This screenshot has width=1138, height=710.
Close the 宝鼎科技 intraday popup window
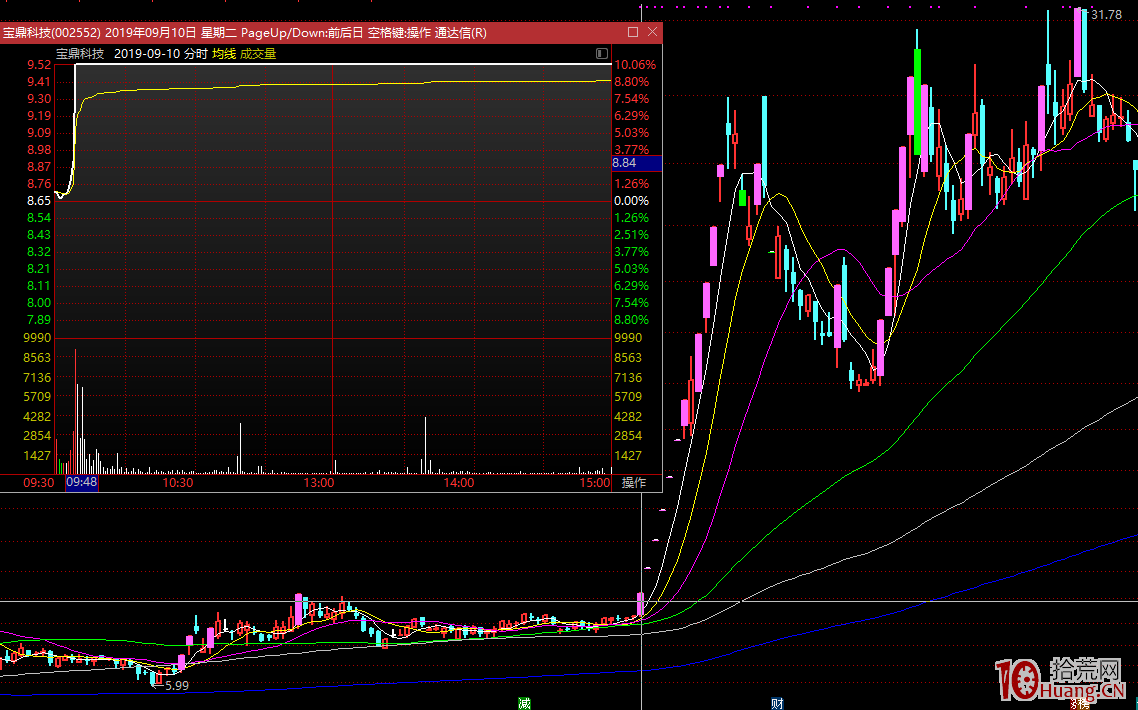pos(652,32)
